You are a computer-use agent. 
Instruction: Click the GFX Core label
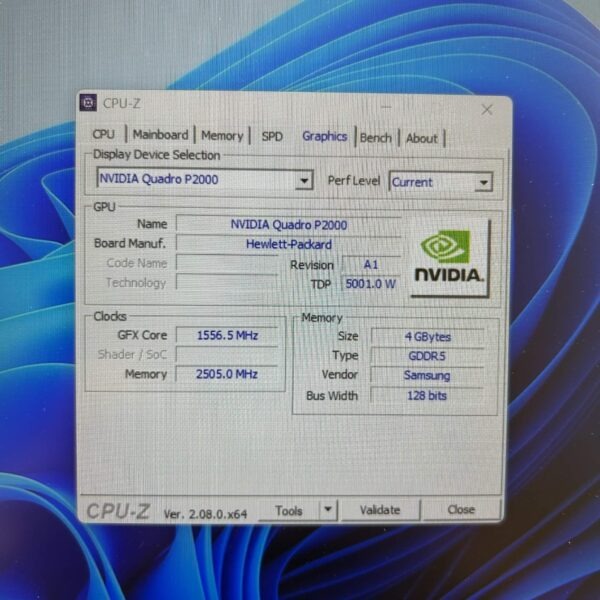click(x=142, y=335)
